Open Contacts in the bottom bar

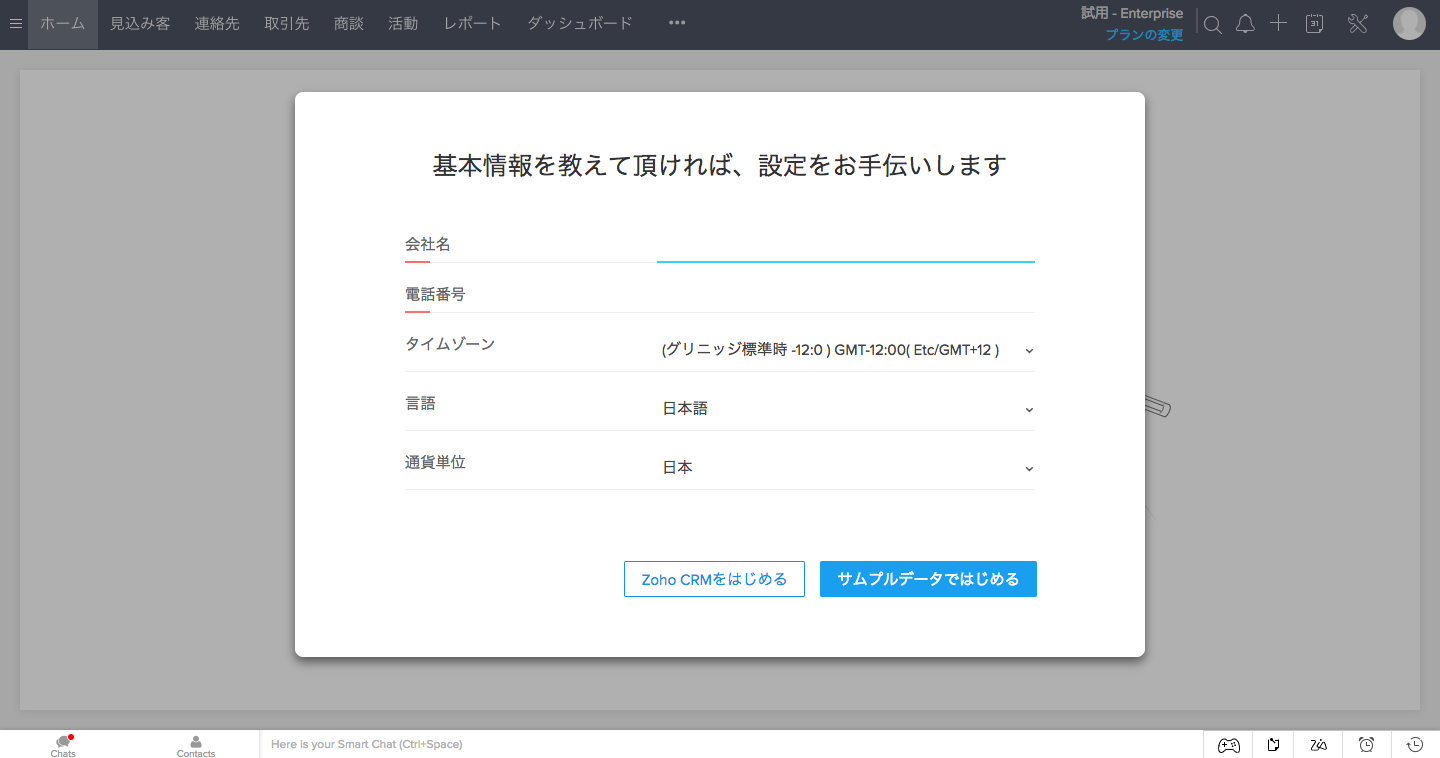coord(196,746)
